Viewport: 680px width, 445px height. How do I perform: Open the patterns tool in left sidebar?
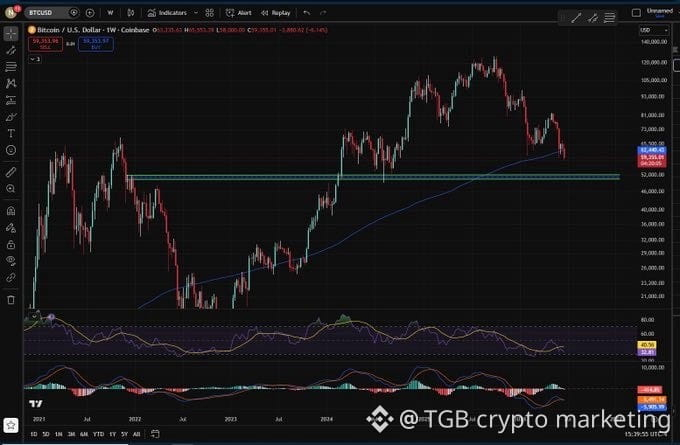(11, 83)
